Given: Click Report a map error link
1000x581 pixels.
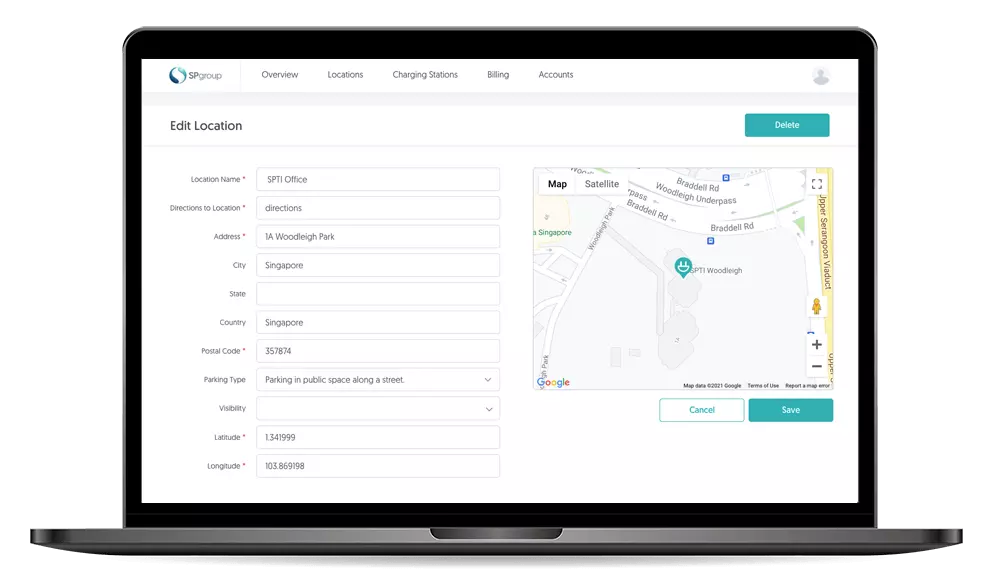Looking at the screenshot, I should 807,386.
